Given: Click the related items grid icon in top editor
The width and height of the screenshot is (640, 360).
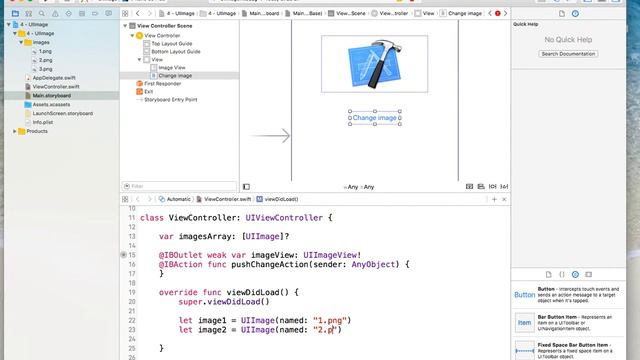Looking at the screenshot, I should (x=125, y=13).
